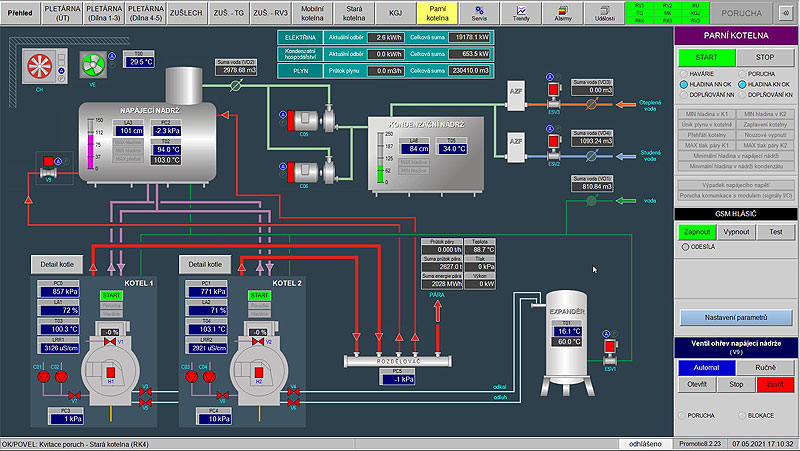The image size is (800, 451).
Task: Click the C01 pump icon
Action: (x=43, y=377)
